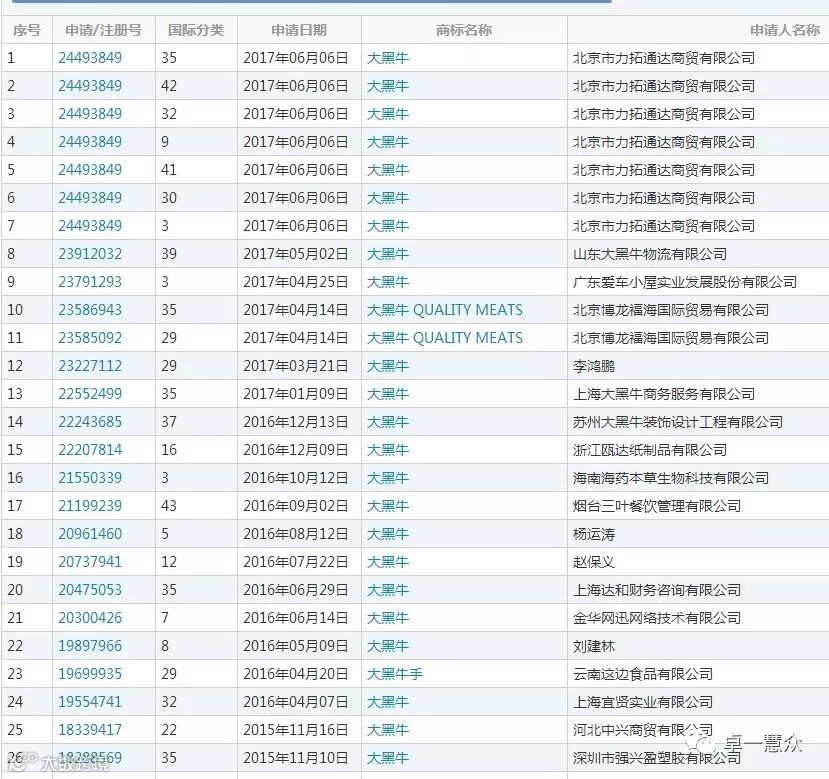Open registration number 22207814

coord(90,450)
